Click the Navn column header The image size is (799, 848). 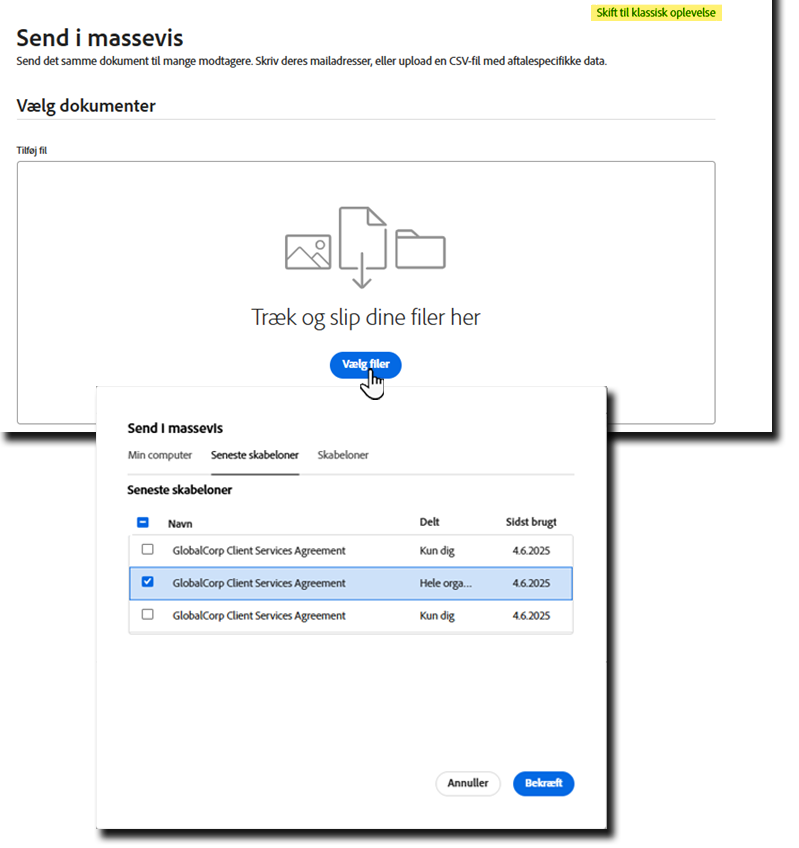[180, 524]
